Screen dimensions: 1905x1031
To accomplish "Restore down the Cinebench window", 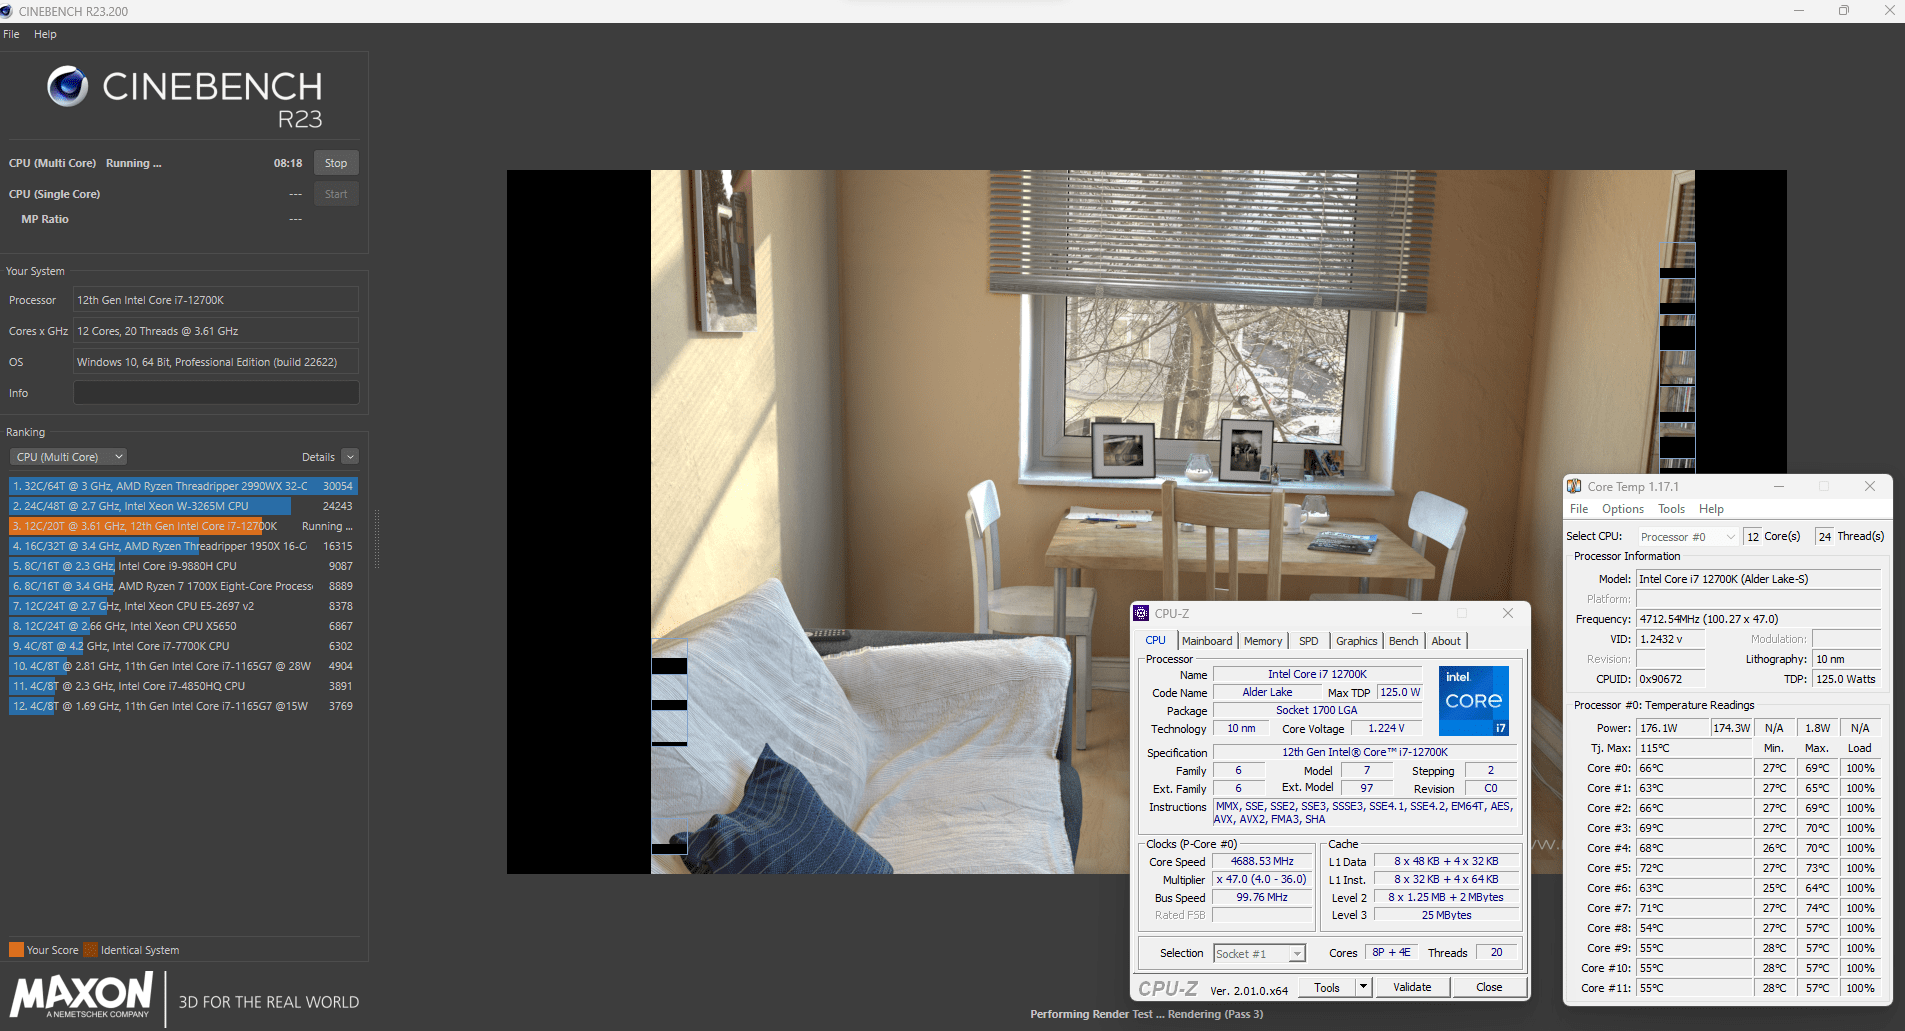I will point(1843,11).
